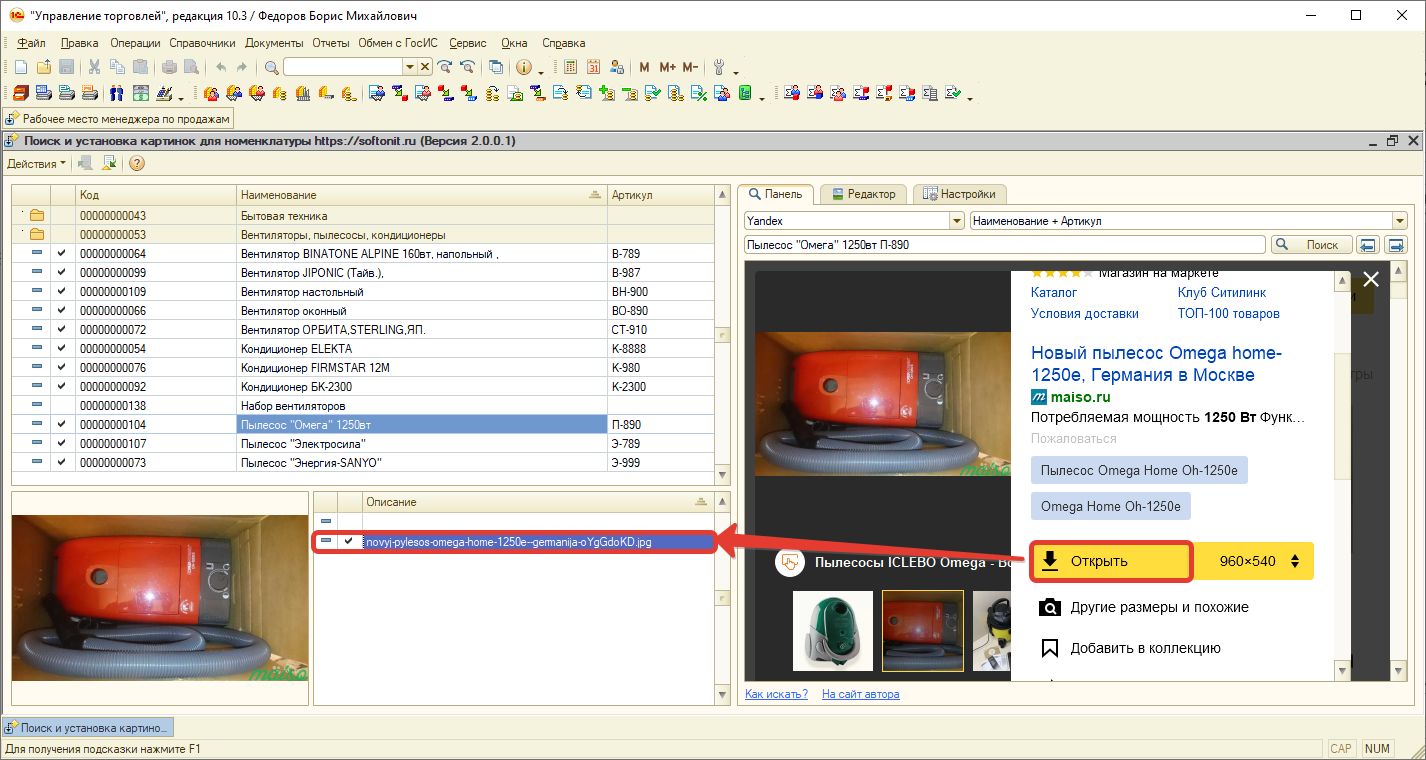Viewport: 1426px width, 760px height.
Task: Click sort indicator in Наименование column header
Action: [595, 195]
